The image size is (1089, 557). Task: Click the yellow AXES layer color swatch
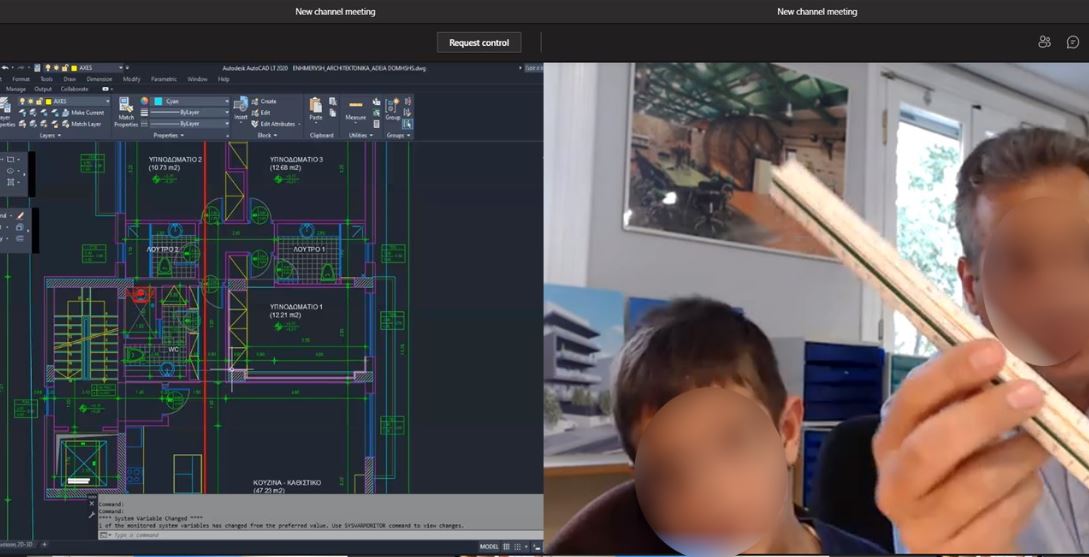pos(48,101)
